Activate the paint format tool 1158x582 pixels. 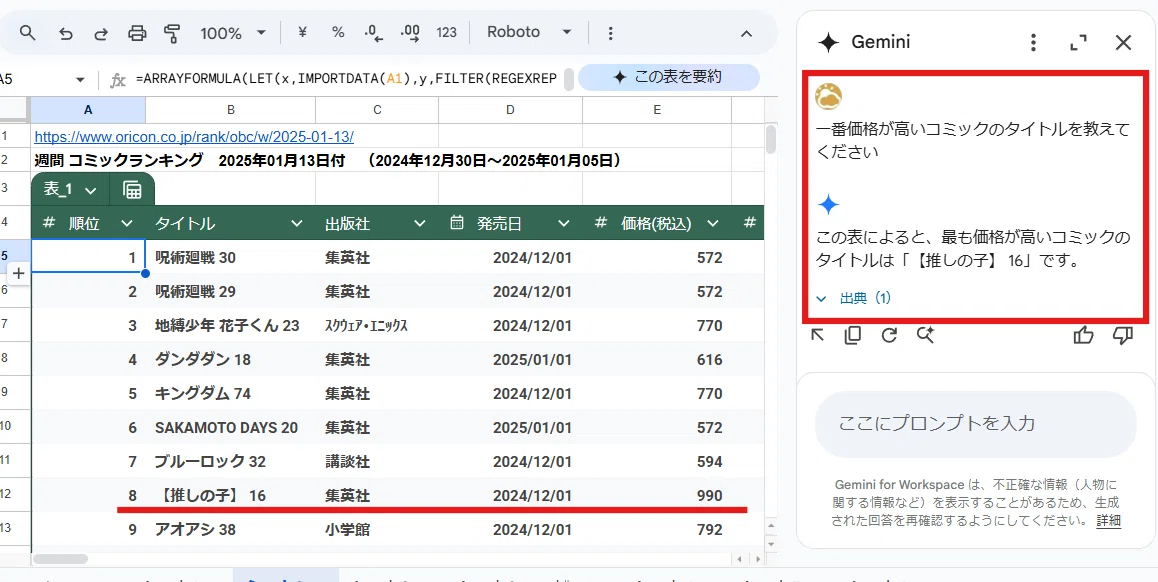tap(172, 32)
